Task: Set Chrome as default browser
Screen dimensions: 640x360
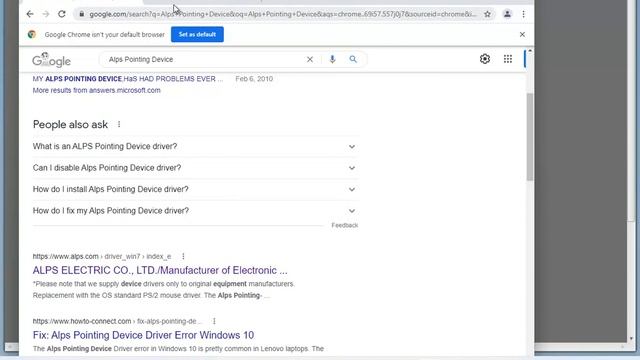Action: tap(197, 34)
